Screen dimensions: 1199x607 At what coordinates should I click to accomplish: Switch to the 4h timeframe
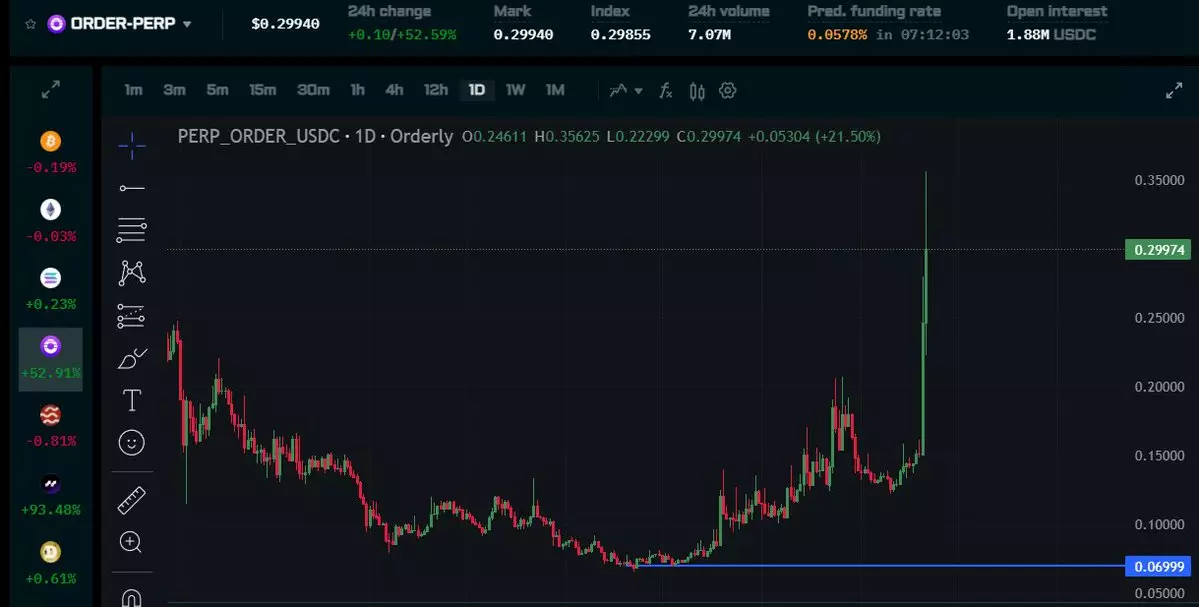point(394,91)
